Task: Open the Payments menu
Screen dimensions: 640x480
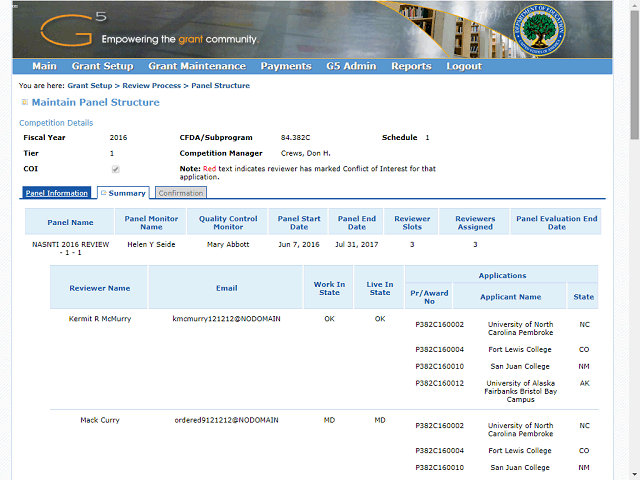Action: click(x=286, y=66)
